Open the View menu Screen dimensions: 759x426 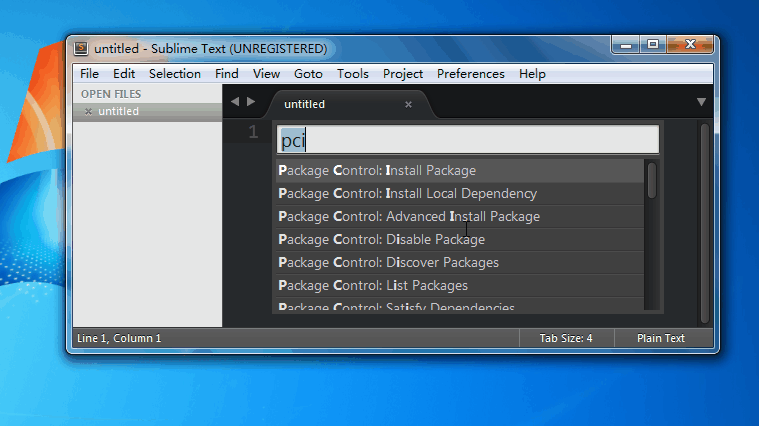tap(266, 74)
